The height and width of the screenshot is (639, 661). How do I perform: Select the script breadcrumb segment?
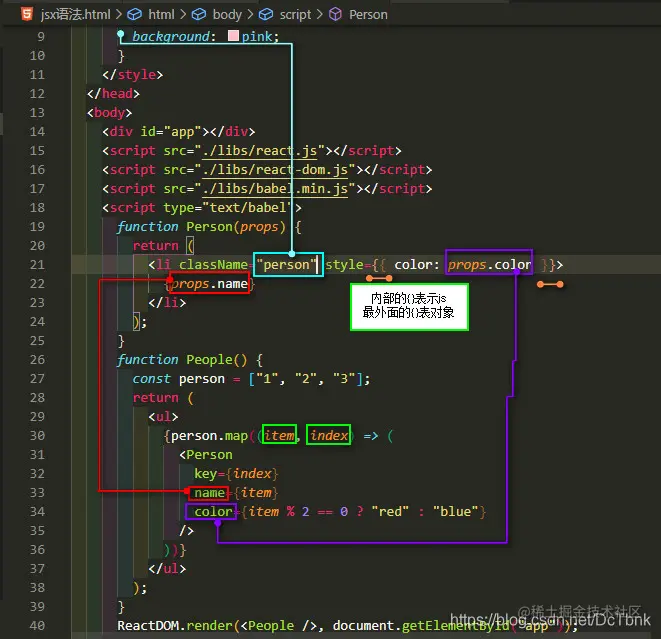(296, 15)
